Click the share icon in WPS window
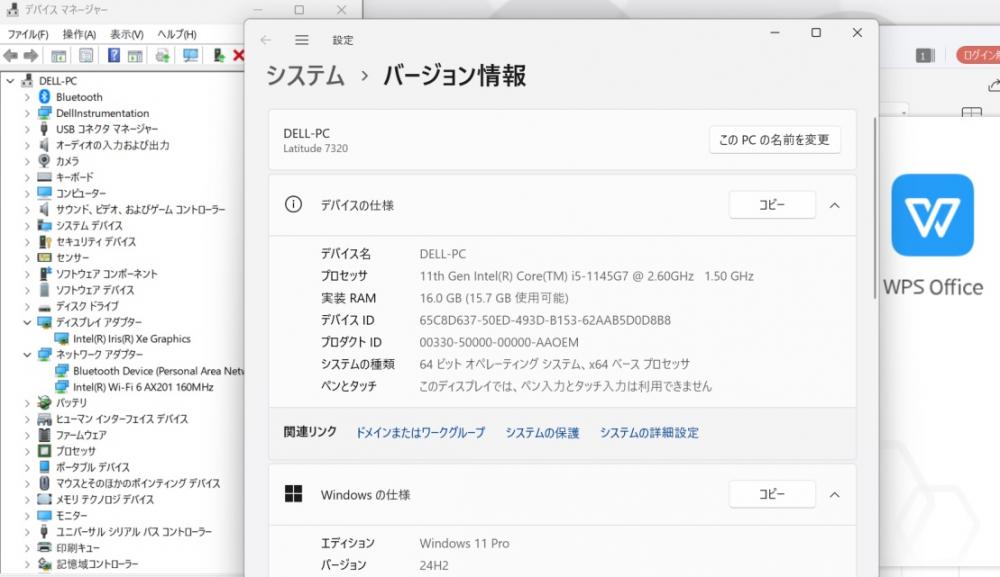 pyautogui.click(x=994, y=85)
